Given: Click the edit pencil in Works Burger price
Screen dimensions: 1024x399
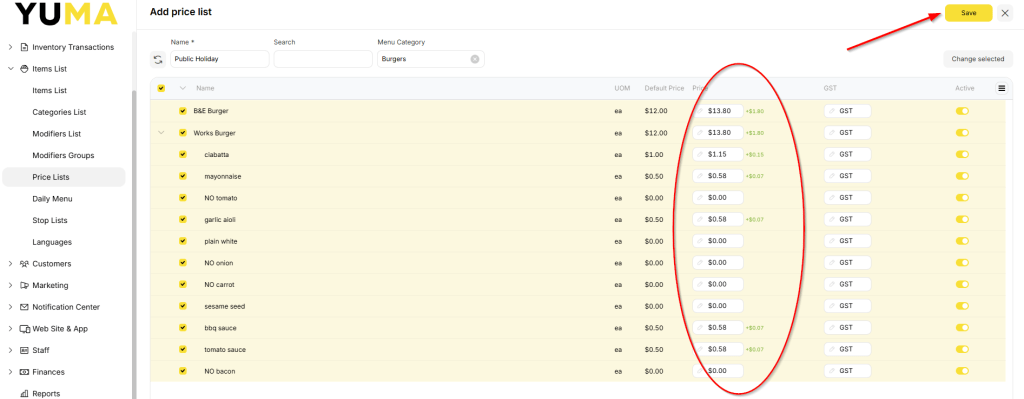Looking at the screenshot, I should pyautogui.click(x=700, y=133).
